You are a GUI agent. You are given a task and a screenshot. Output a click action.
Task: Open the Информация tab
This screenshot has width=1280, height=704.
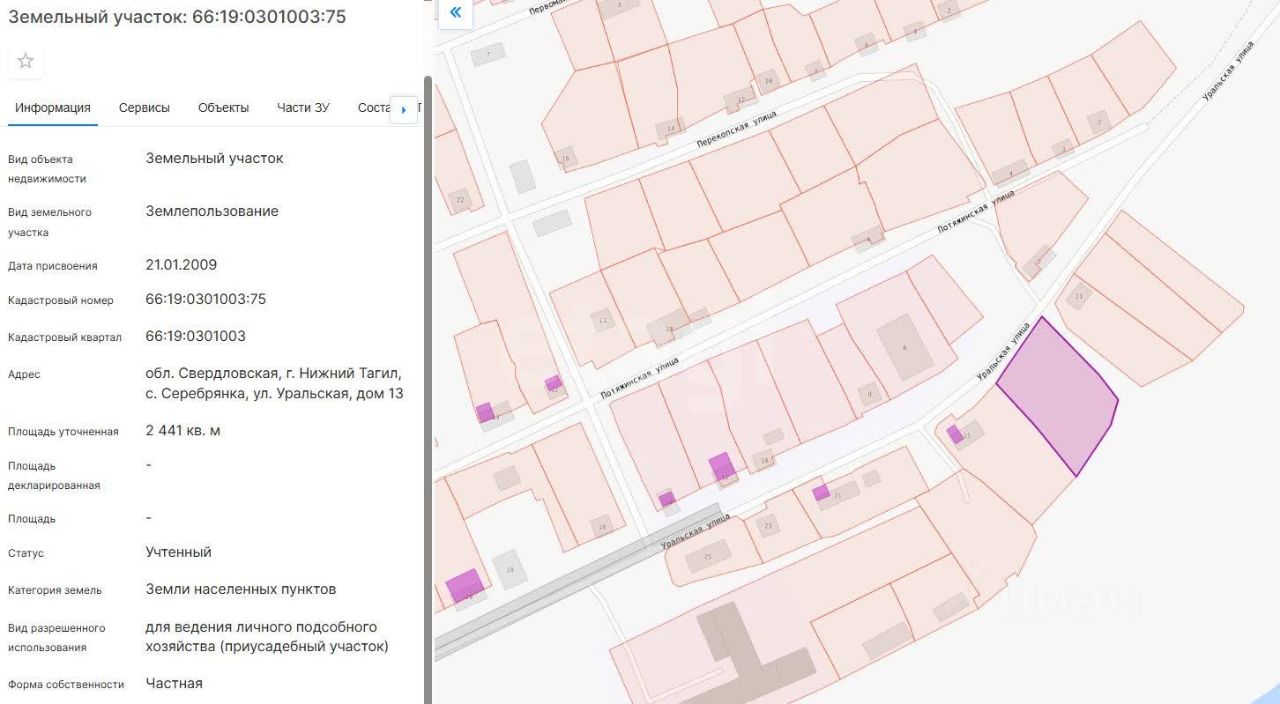pos(53,108)
